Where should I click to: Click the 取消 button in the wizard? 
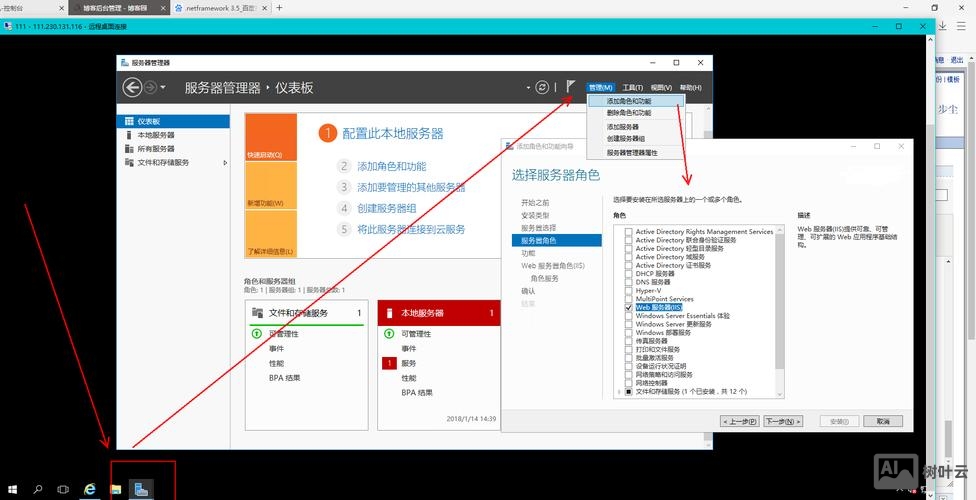pos(883,422)
